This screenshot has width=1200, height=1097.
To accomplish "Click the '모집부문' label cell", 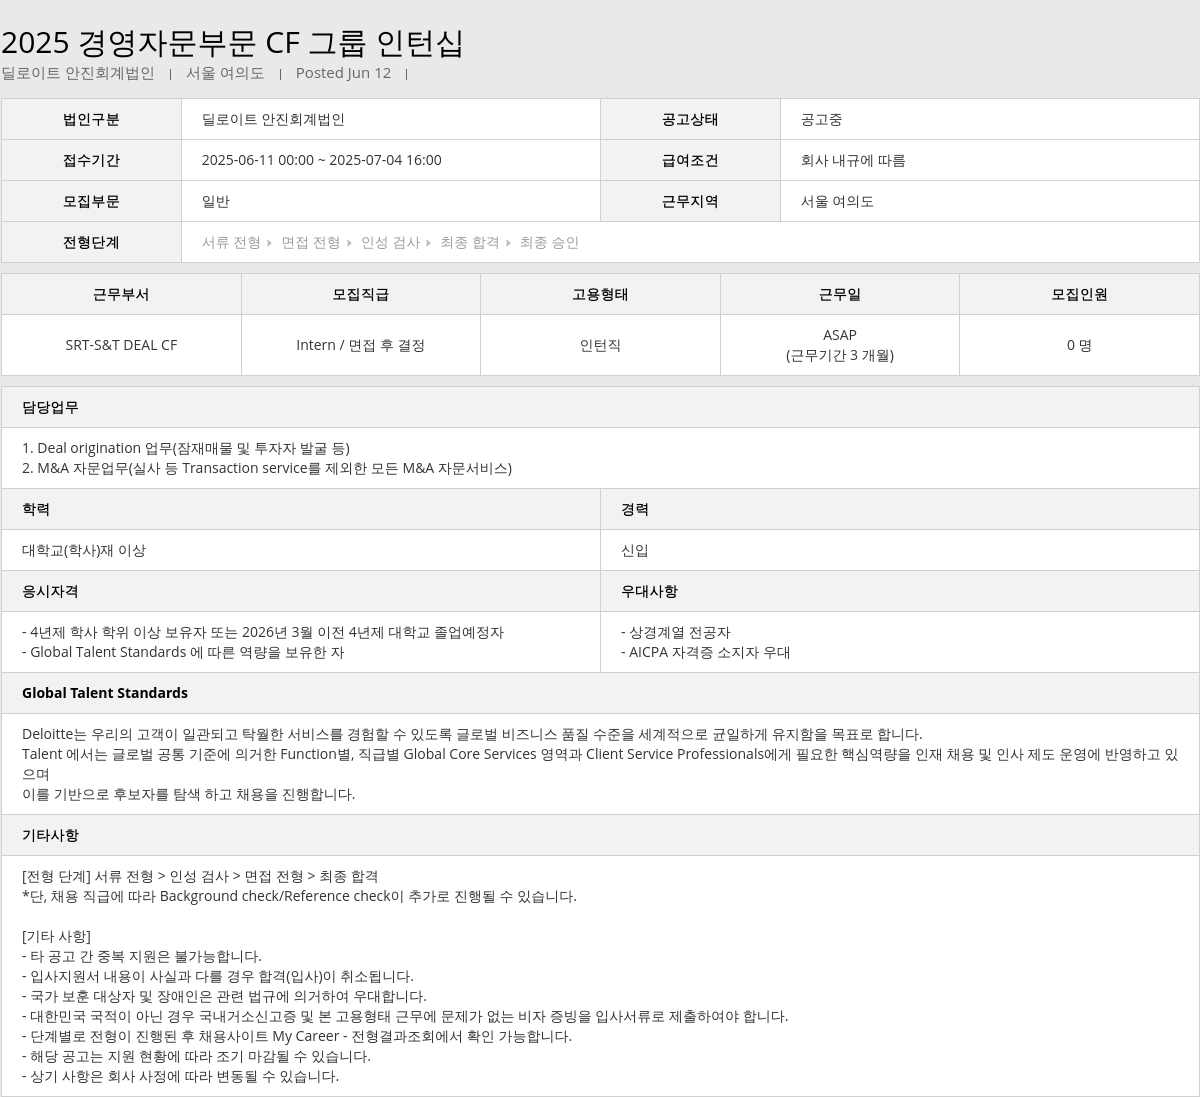I will pyautogui.click(x=91, y=201).
